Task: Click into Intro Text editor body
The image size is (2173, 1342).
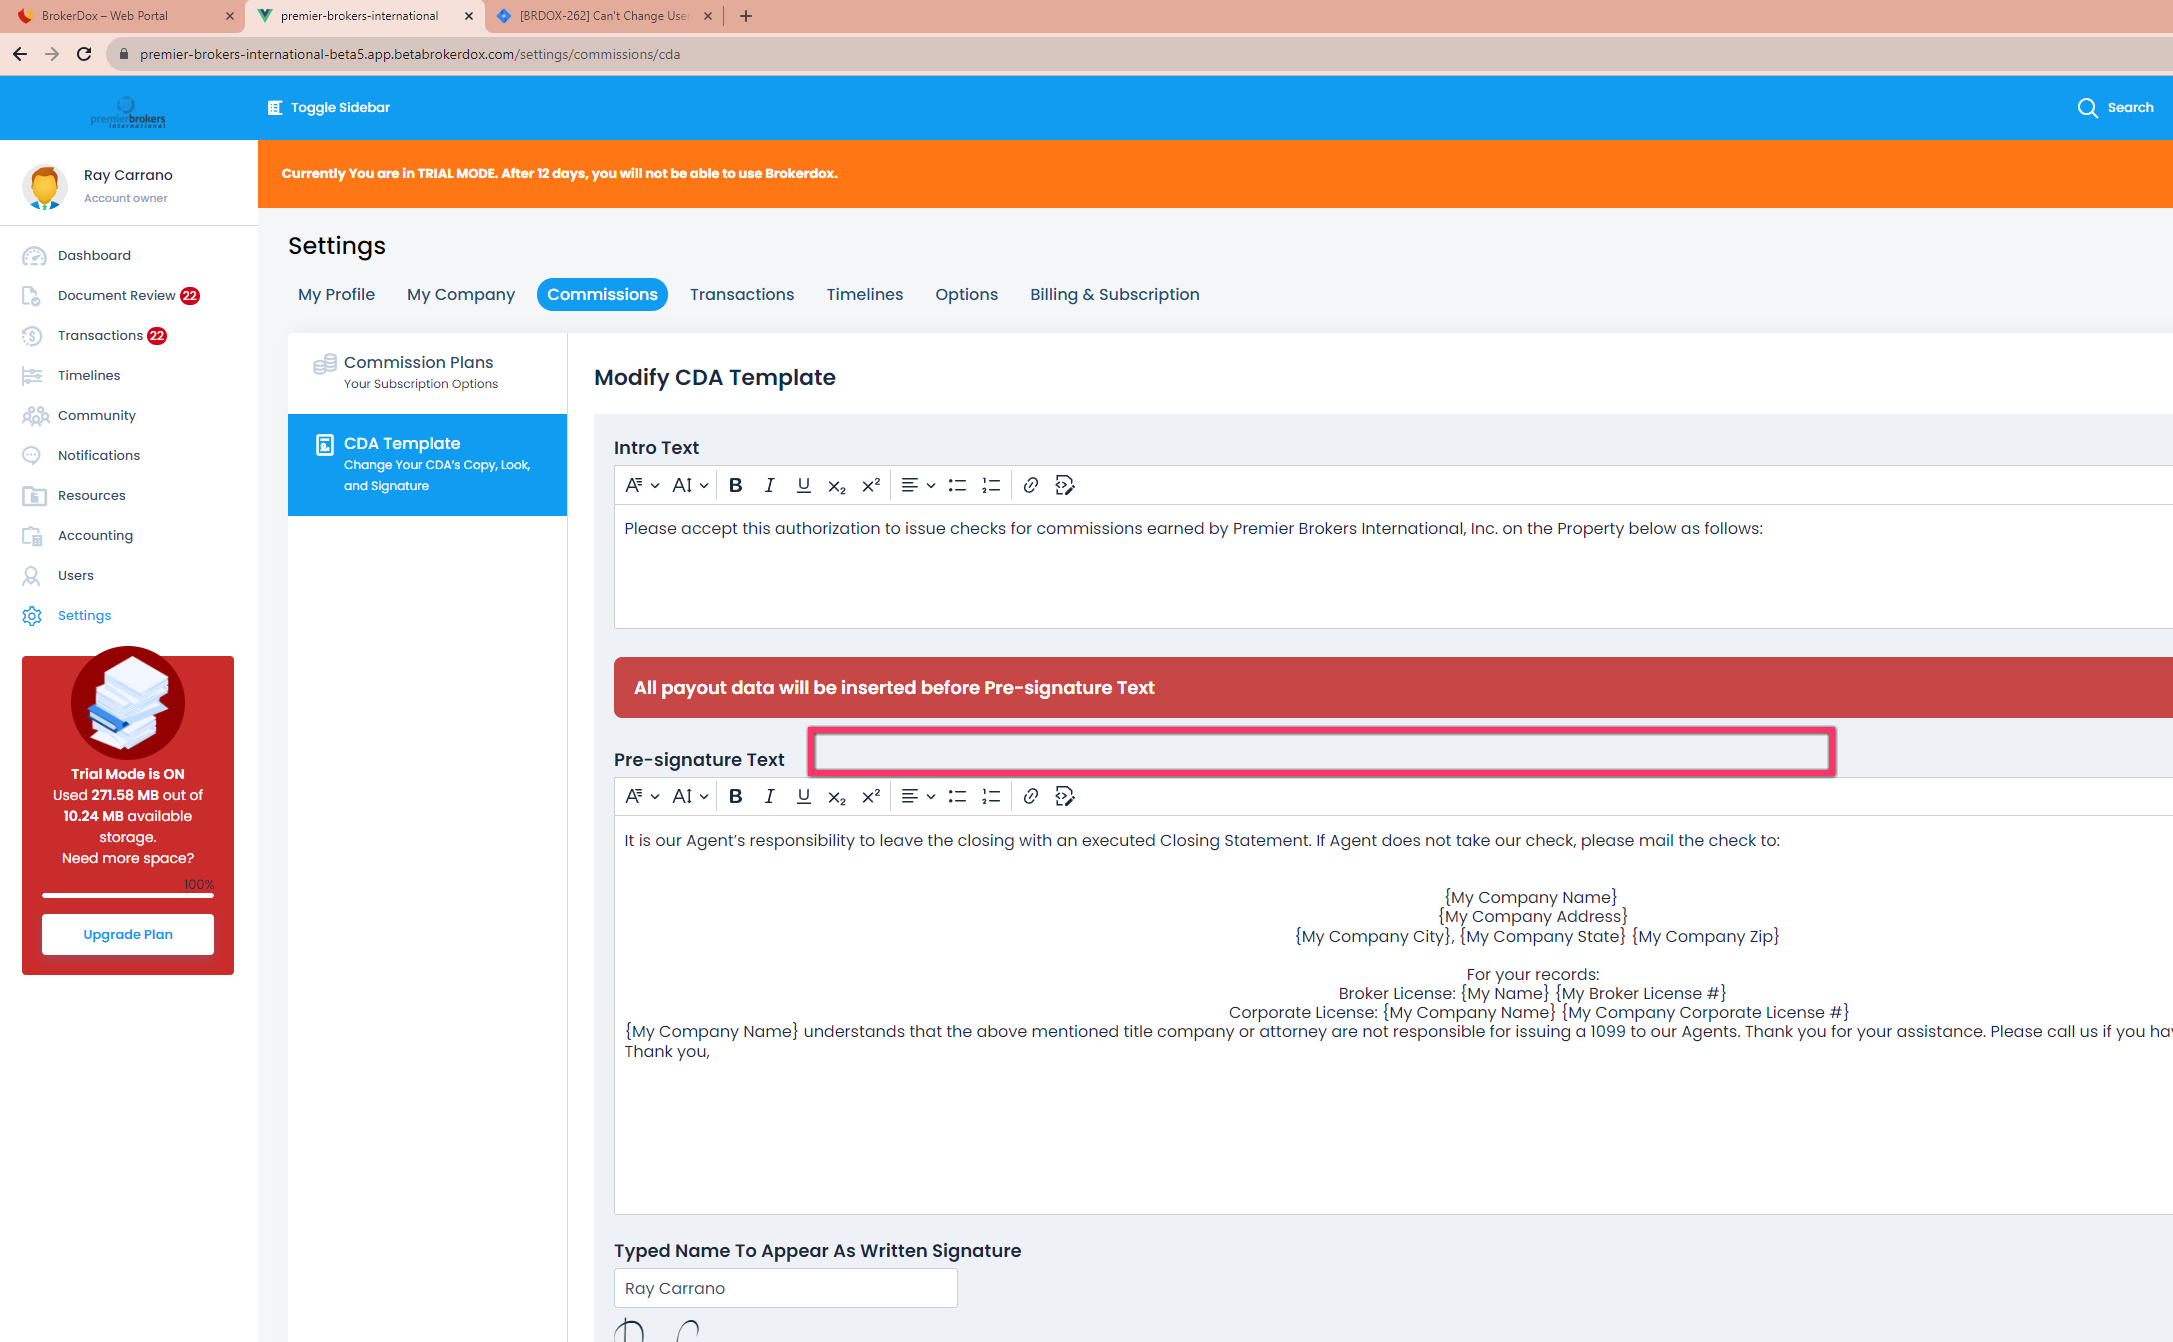Action: tap(1393, 566)
